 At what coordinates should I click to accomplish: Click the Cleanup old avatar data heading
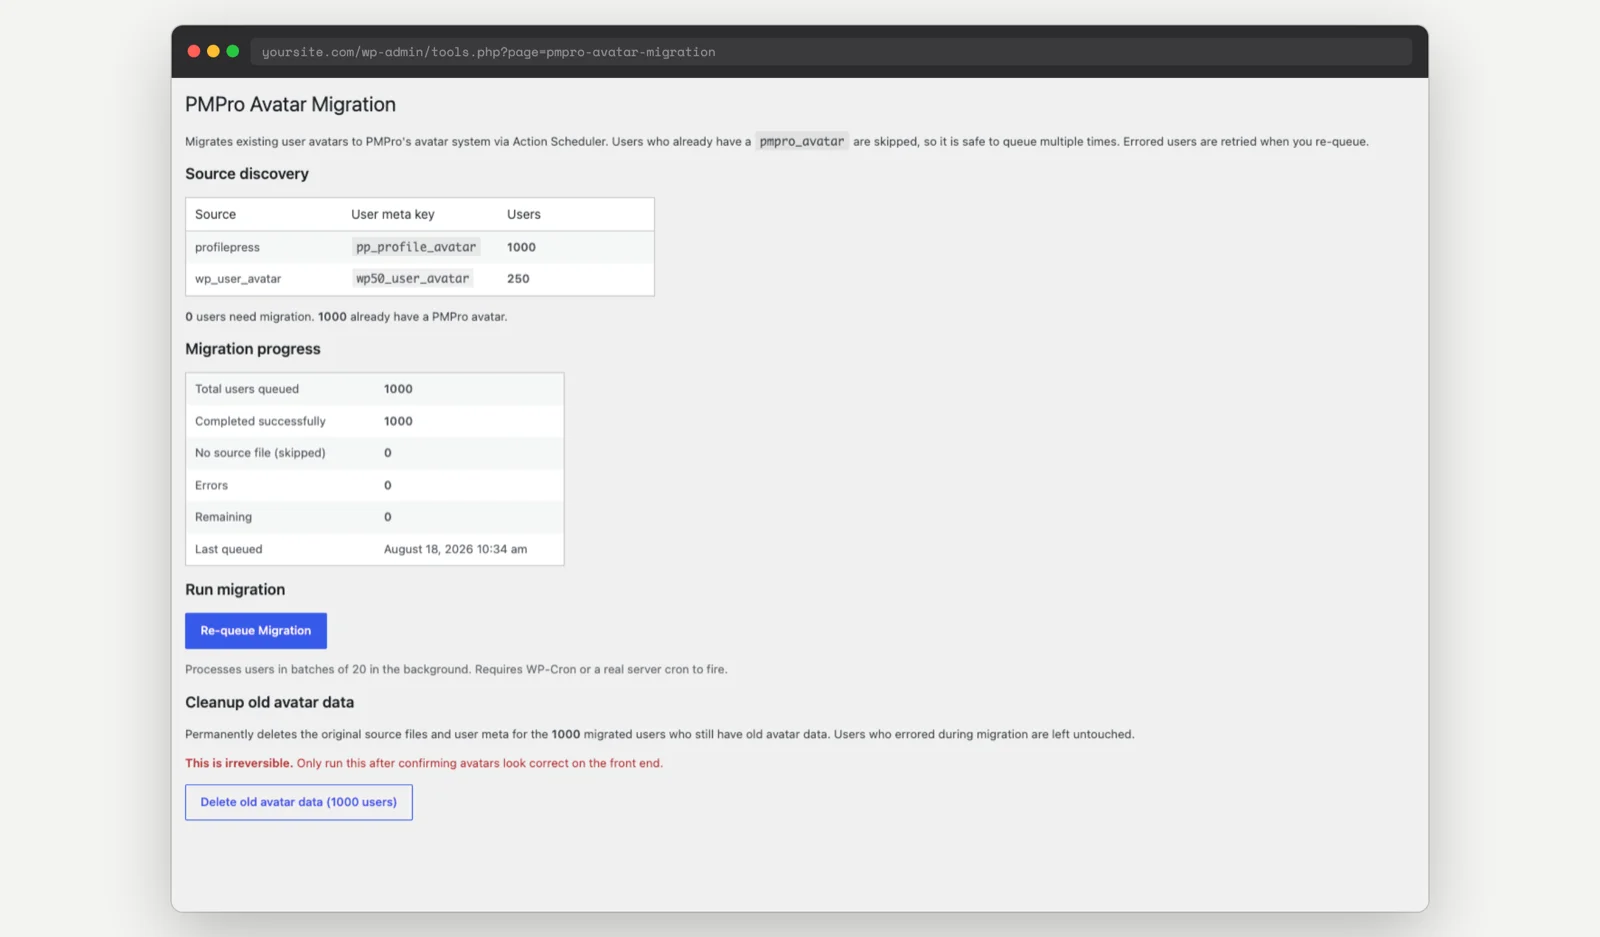269,703
